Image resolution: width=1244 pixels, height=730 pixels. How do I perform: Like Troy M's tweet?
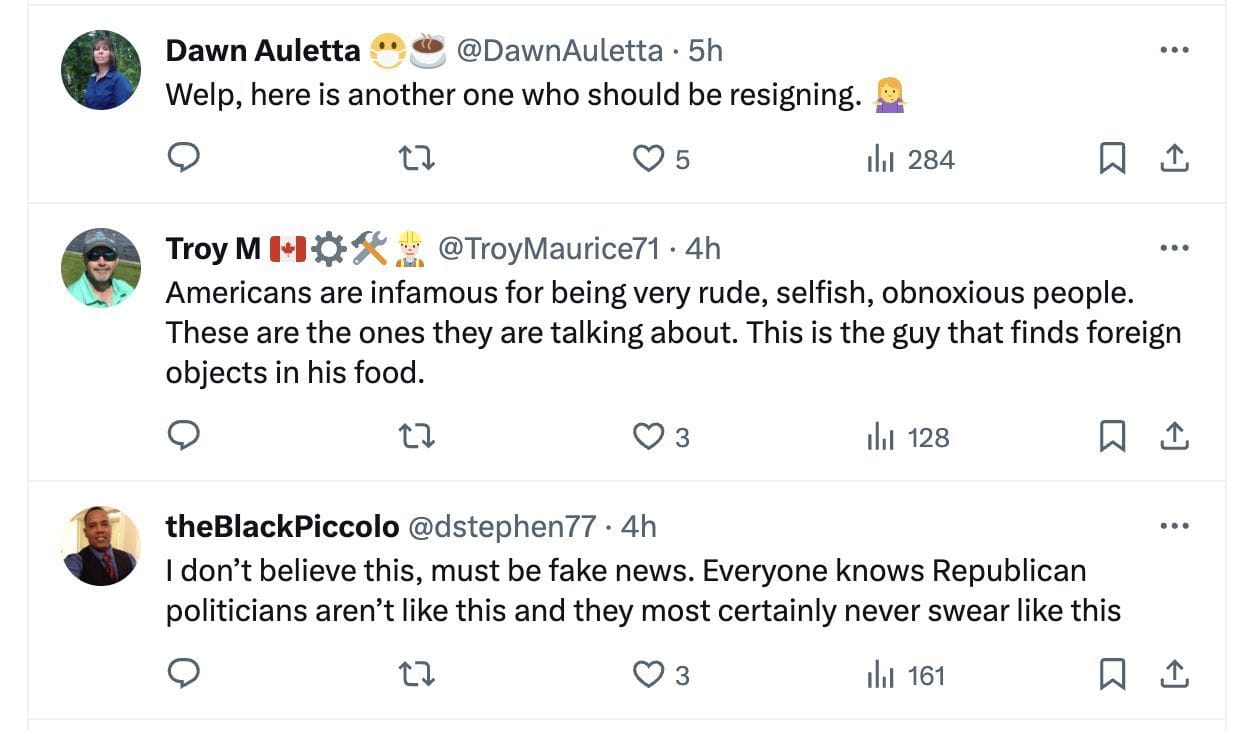[x=649, y=436]
